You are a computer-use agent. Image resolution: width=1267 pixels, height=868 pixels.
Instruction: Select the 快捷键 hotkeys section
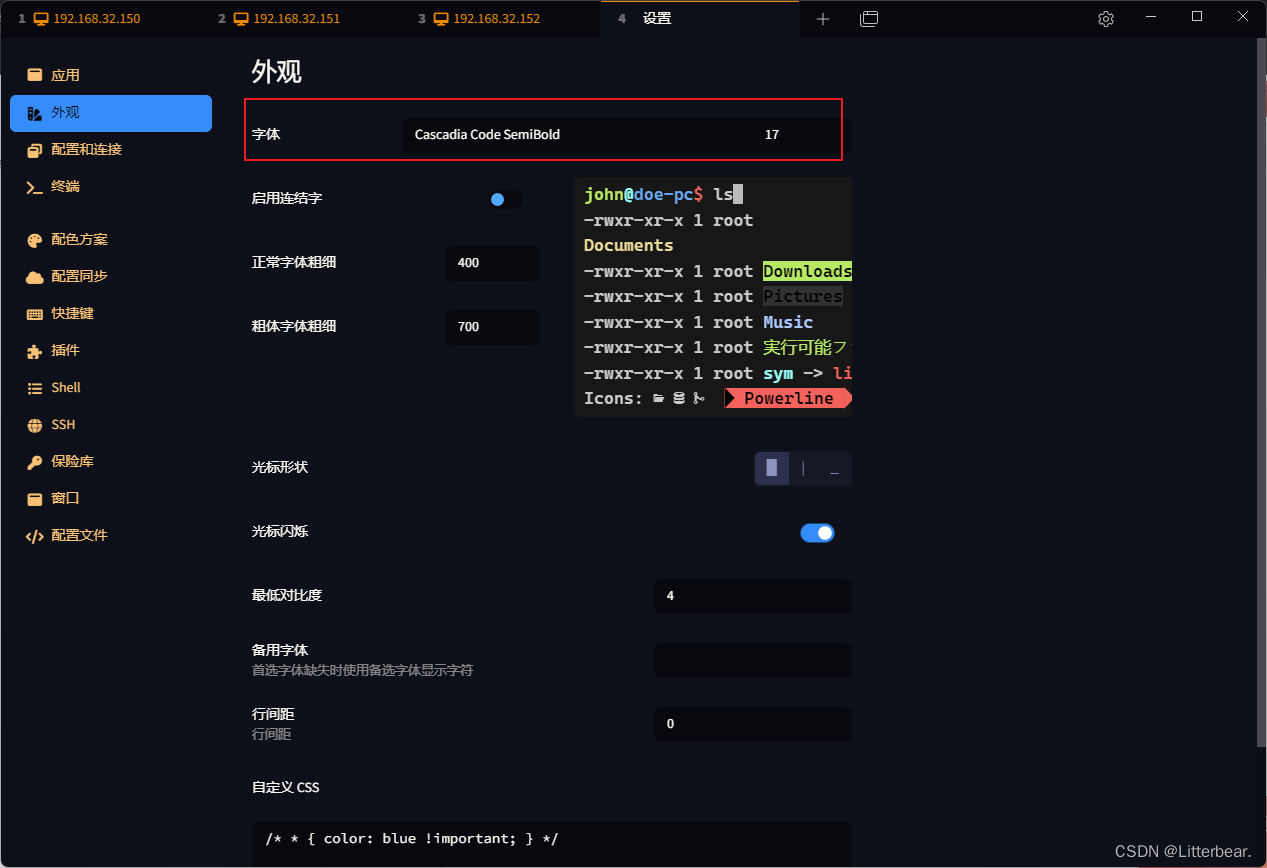tap(110, 313)
